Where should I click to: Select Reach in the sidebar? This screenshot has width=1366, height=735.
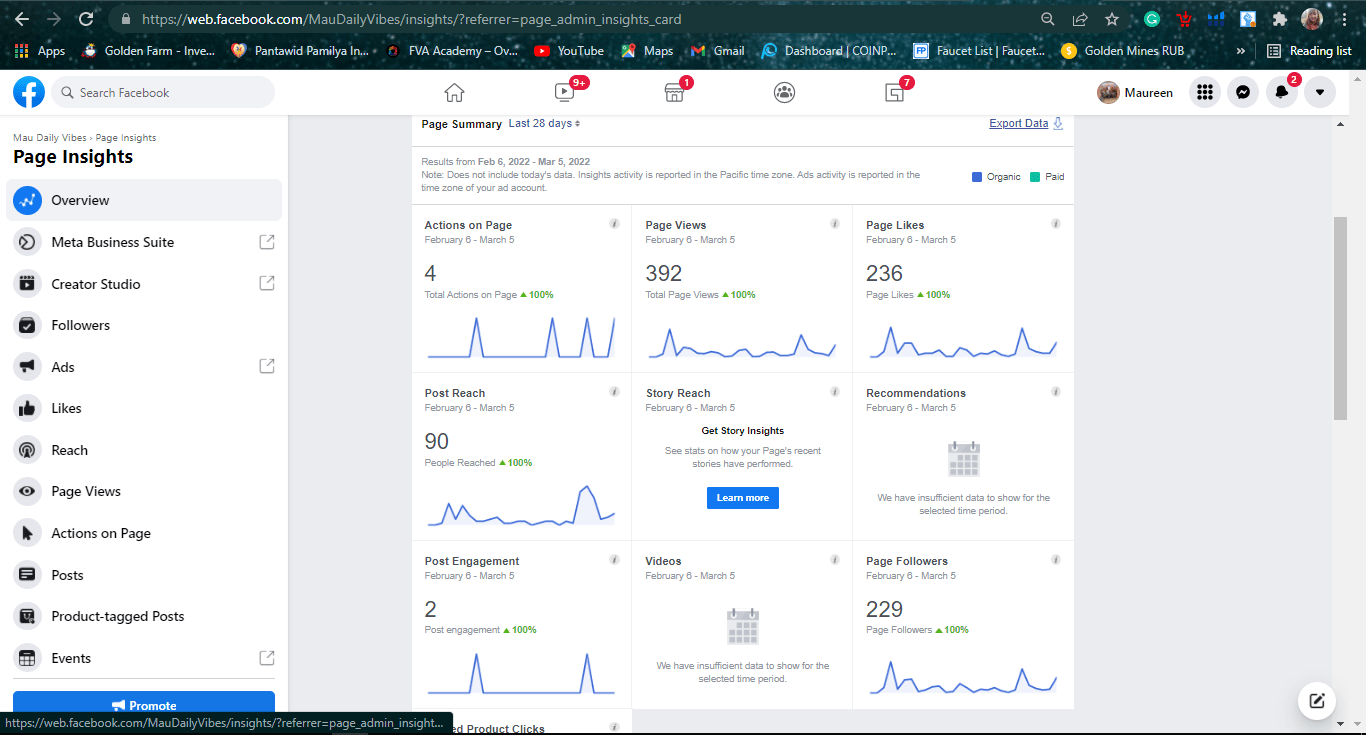tap(144, 450)
